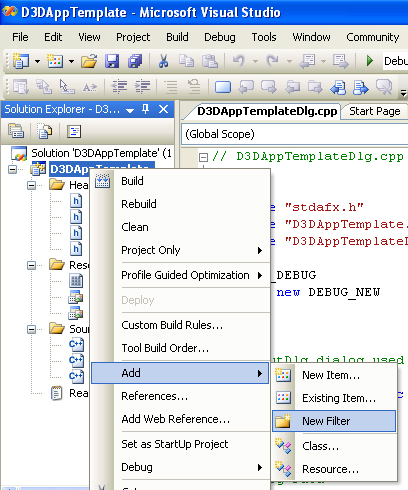Open the Solution Explorer window position dropdown
408x490 pixels.
[130, 110]
